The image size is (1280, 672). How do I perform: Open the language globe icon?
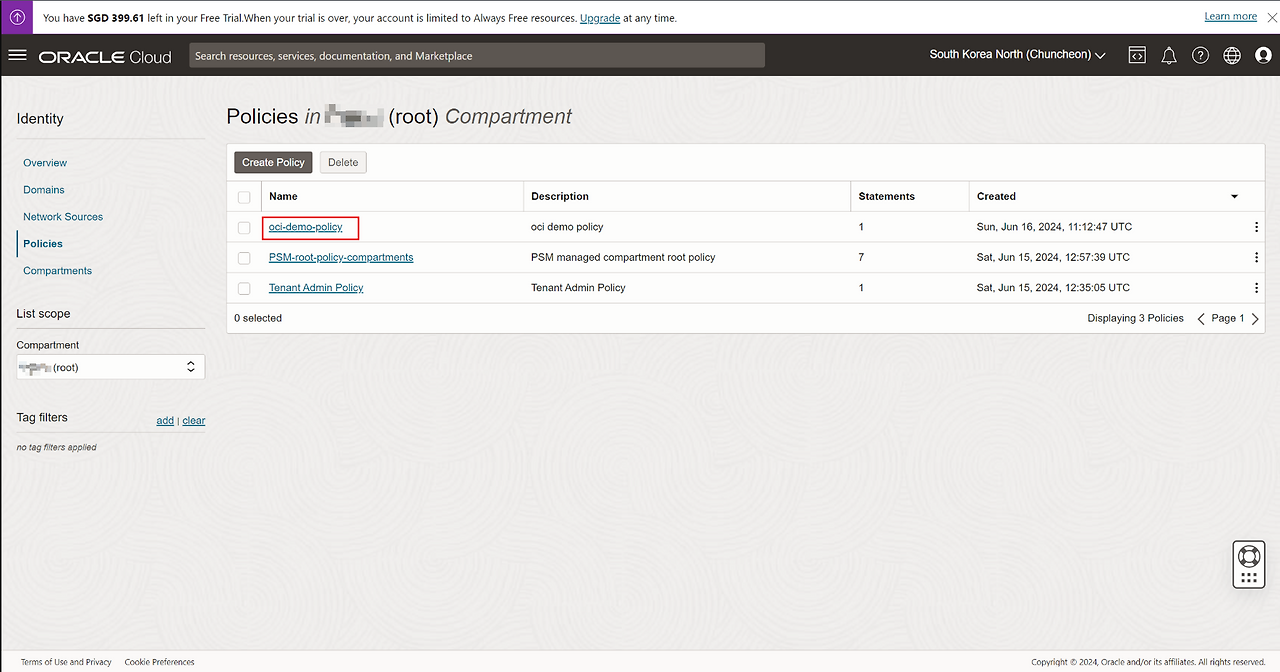tap(1232, 56)
